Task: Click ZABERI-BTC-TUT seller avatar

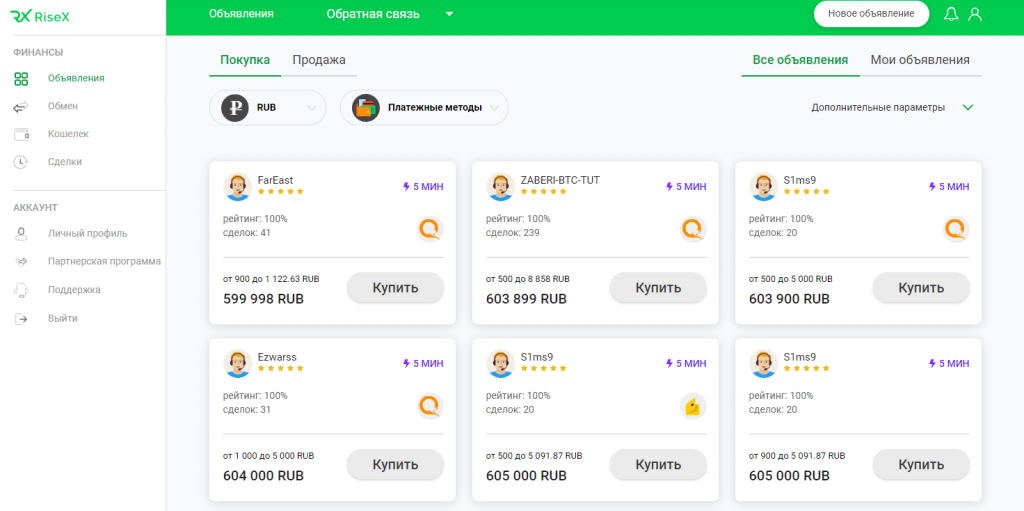Action: [501, 187]
